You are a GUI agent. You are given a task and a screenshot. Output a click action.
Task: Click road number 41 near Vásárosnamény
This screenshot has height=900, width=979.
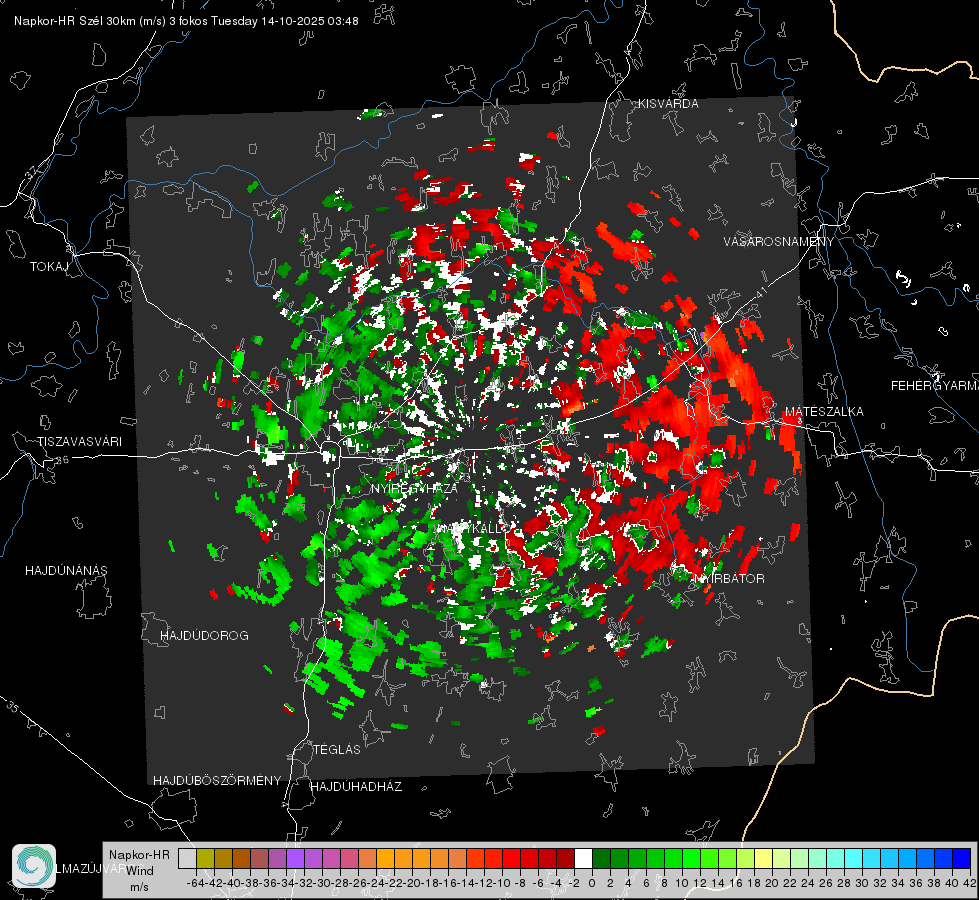760,292
